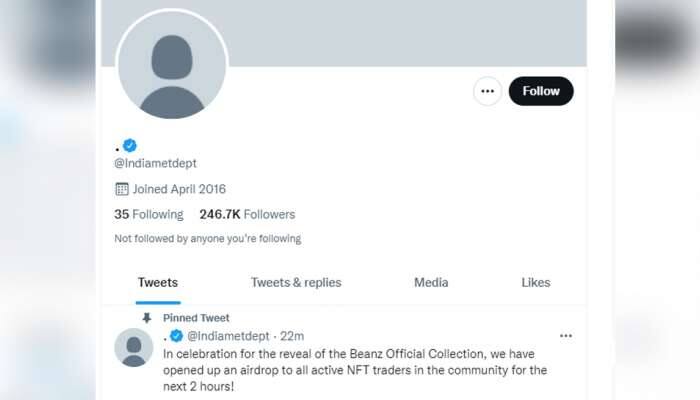The image size is (700, 400).
Task: Switch to the Tweets tab
Action: (158, 283)
